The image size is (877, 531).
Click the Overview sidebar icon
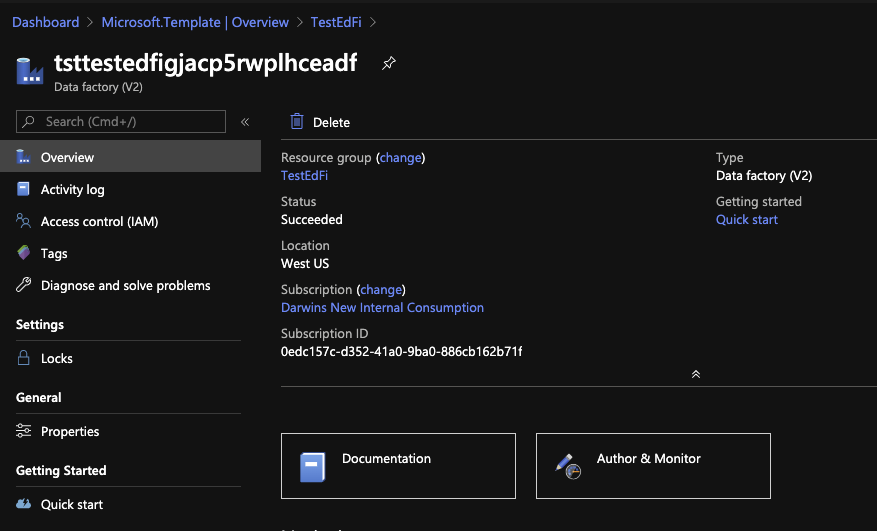pos(23,157)
